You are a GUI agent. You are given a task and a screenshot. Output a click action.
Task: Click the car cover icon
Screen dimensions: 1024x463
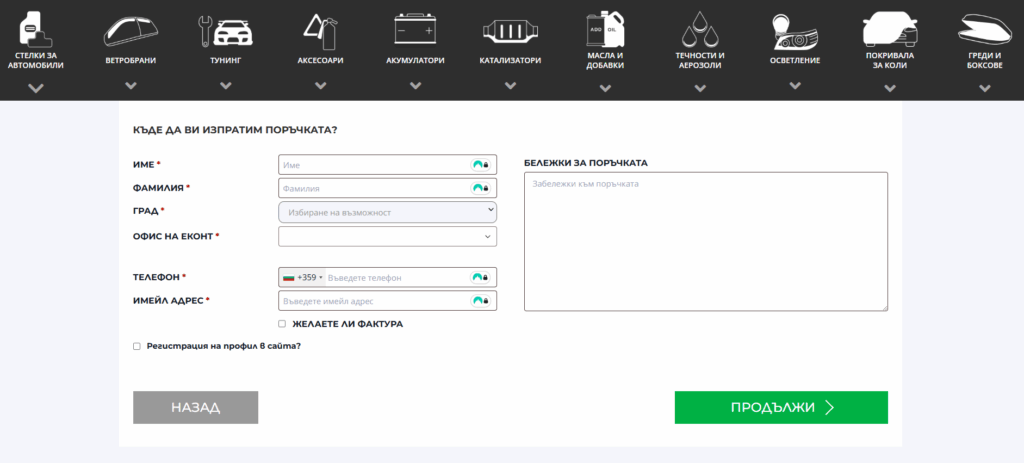pyautogui.click(x=890, y=28)
